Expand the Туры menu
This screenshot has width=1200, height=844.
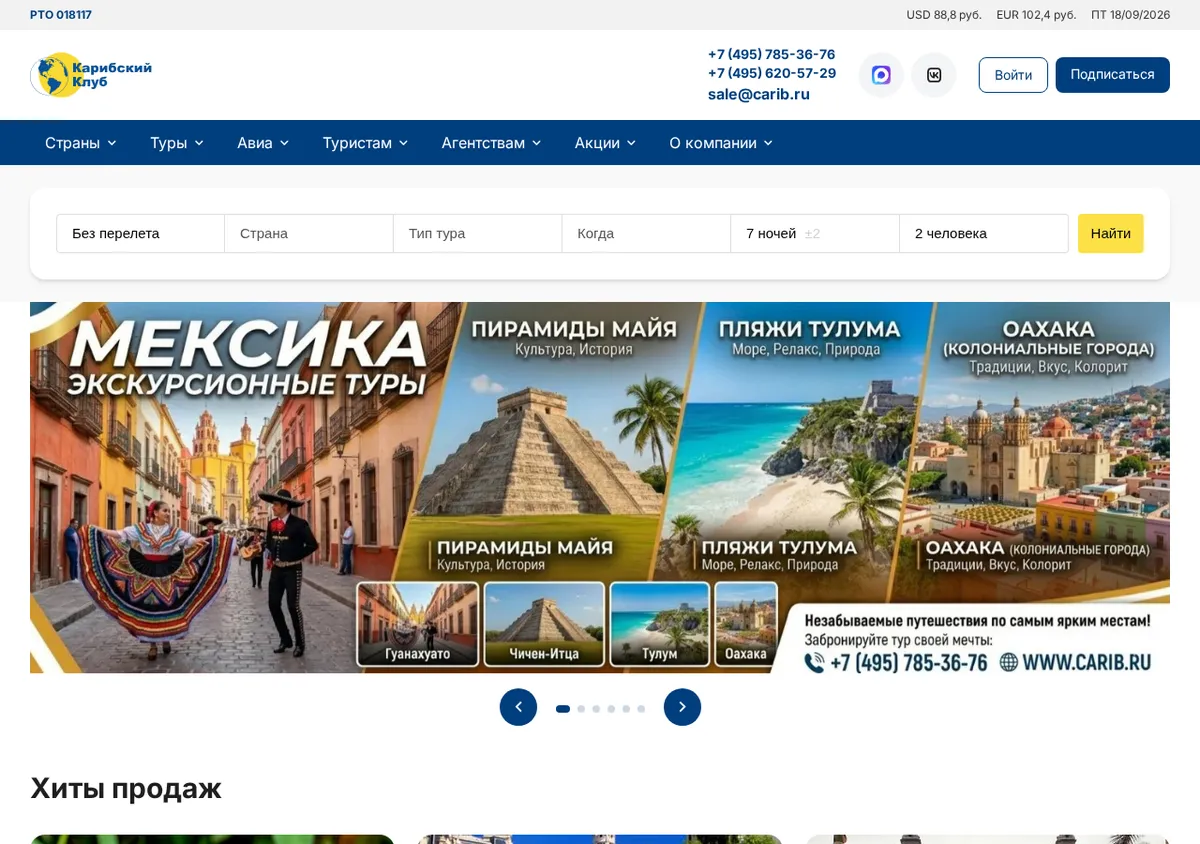coord(177,143)
